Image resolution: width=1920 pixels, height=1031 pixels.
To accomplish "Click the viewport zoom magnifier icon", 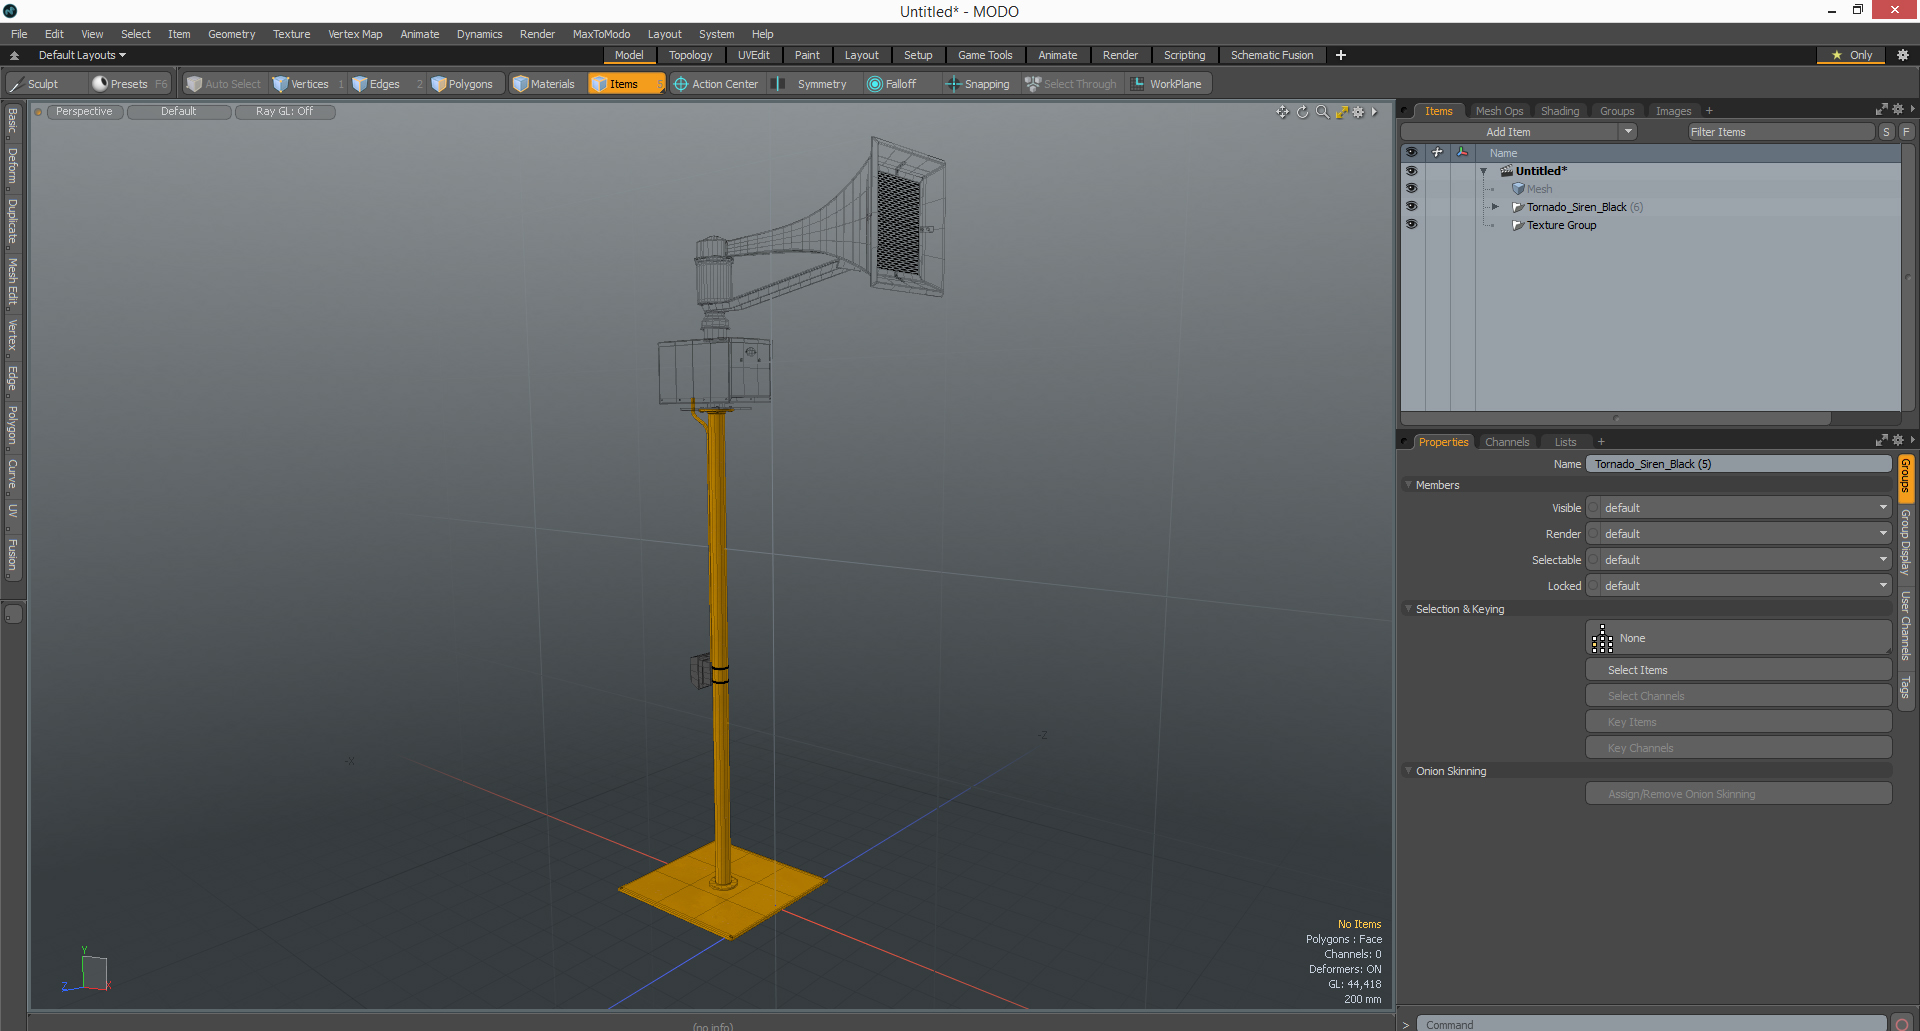I will 1322,112.
